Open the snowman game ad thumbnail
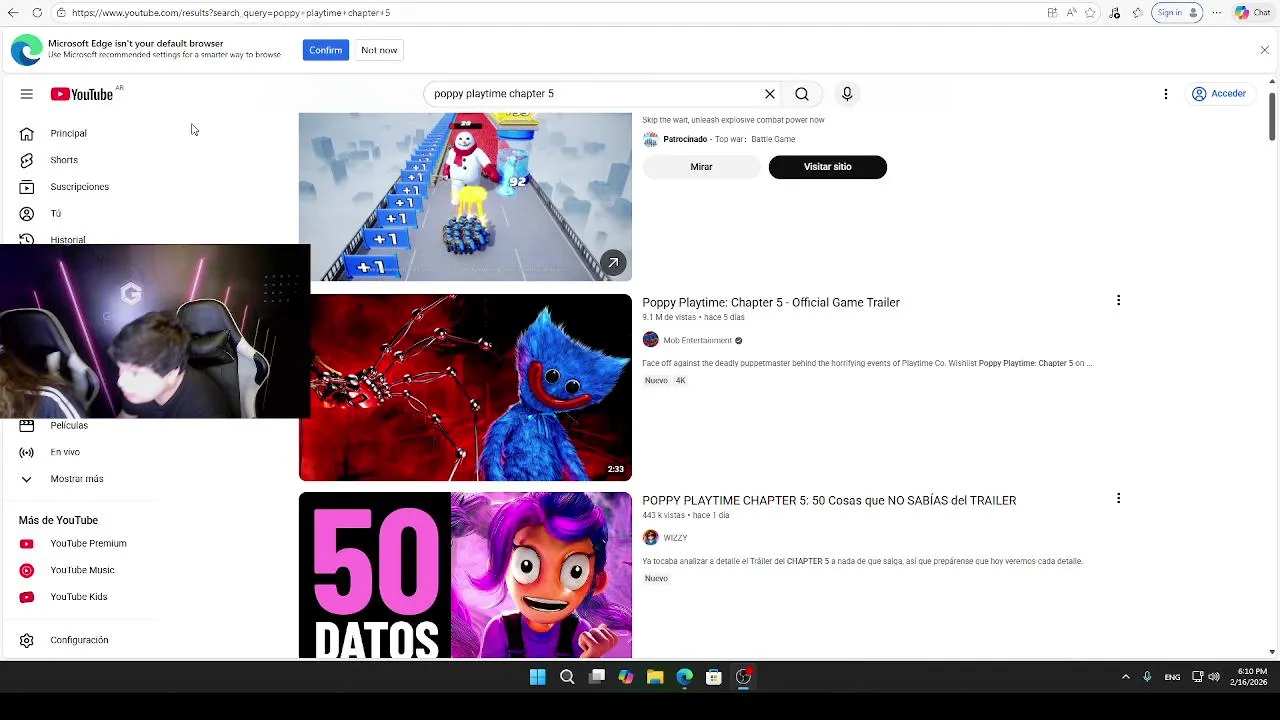Viewport: 1280px width, 720px height. [465, 196]
